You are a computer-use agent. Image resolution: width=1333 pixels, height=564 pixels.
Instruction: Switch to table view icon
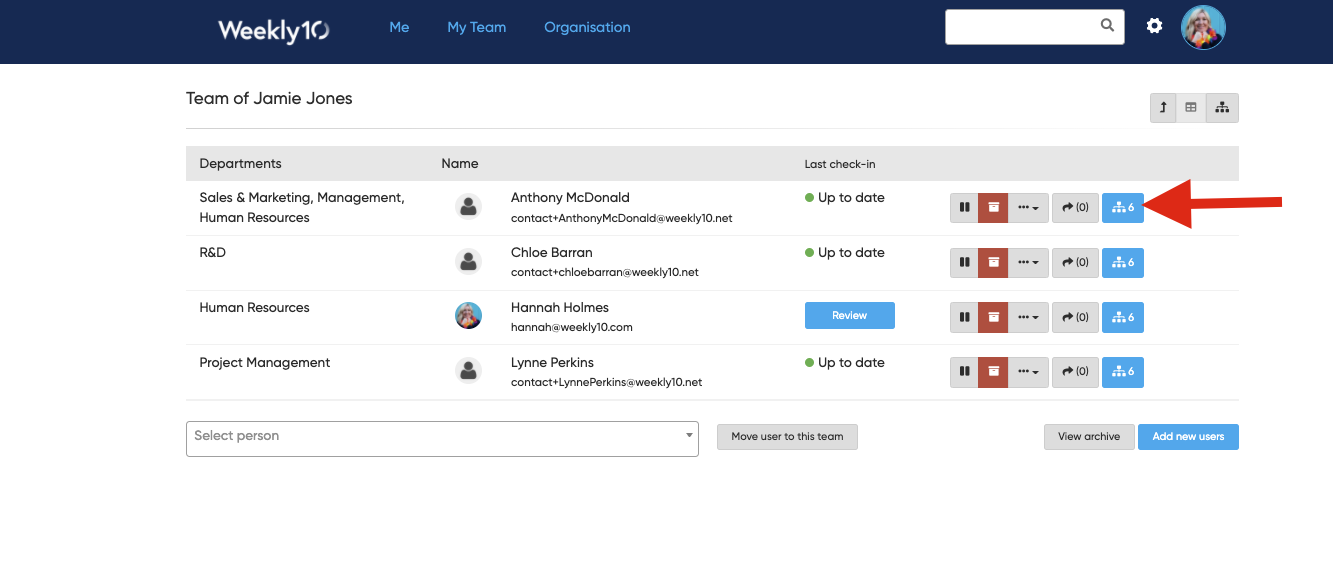click(x=1191, y=107)
